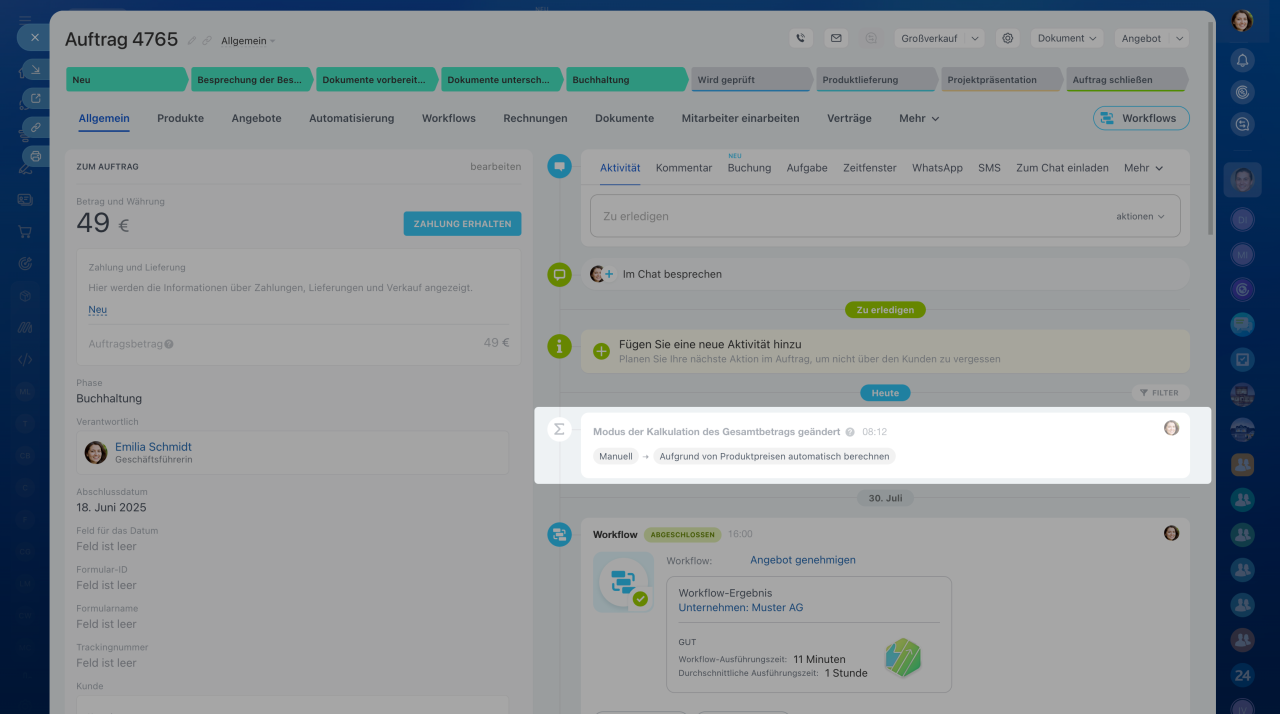Screen dimensions: 1280x714
Task: Click the Bitrix24 '24' icon in sidebar
Action: point(1243,675)
